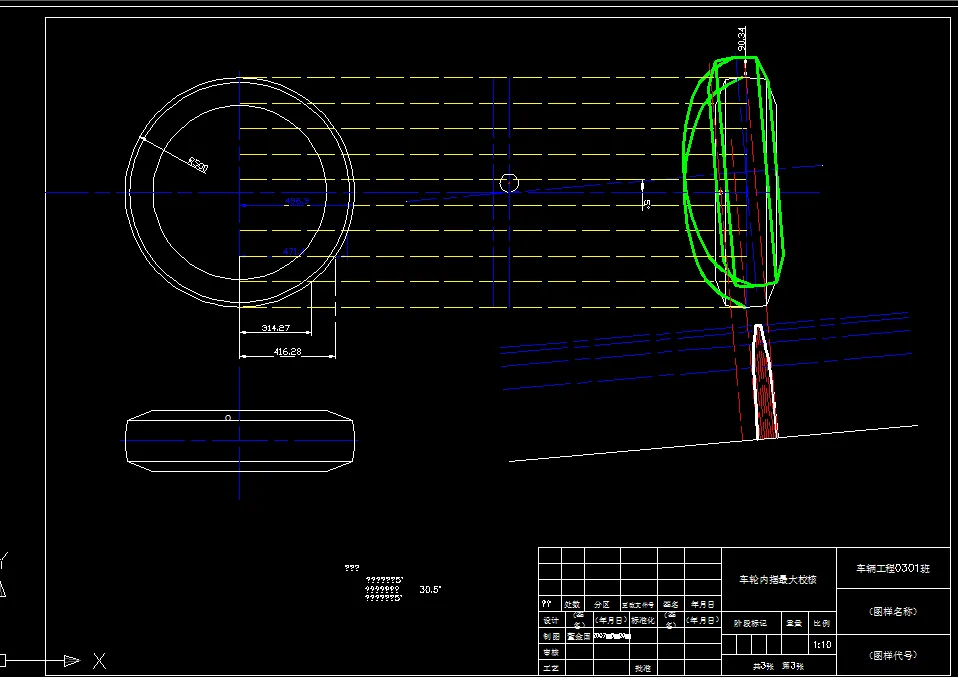The width and height of the screenshot is (958, 677).
Task: Click the 批准 cell label
Action: click(642, 668)
